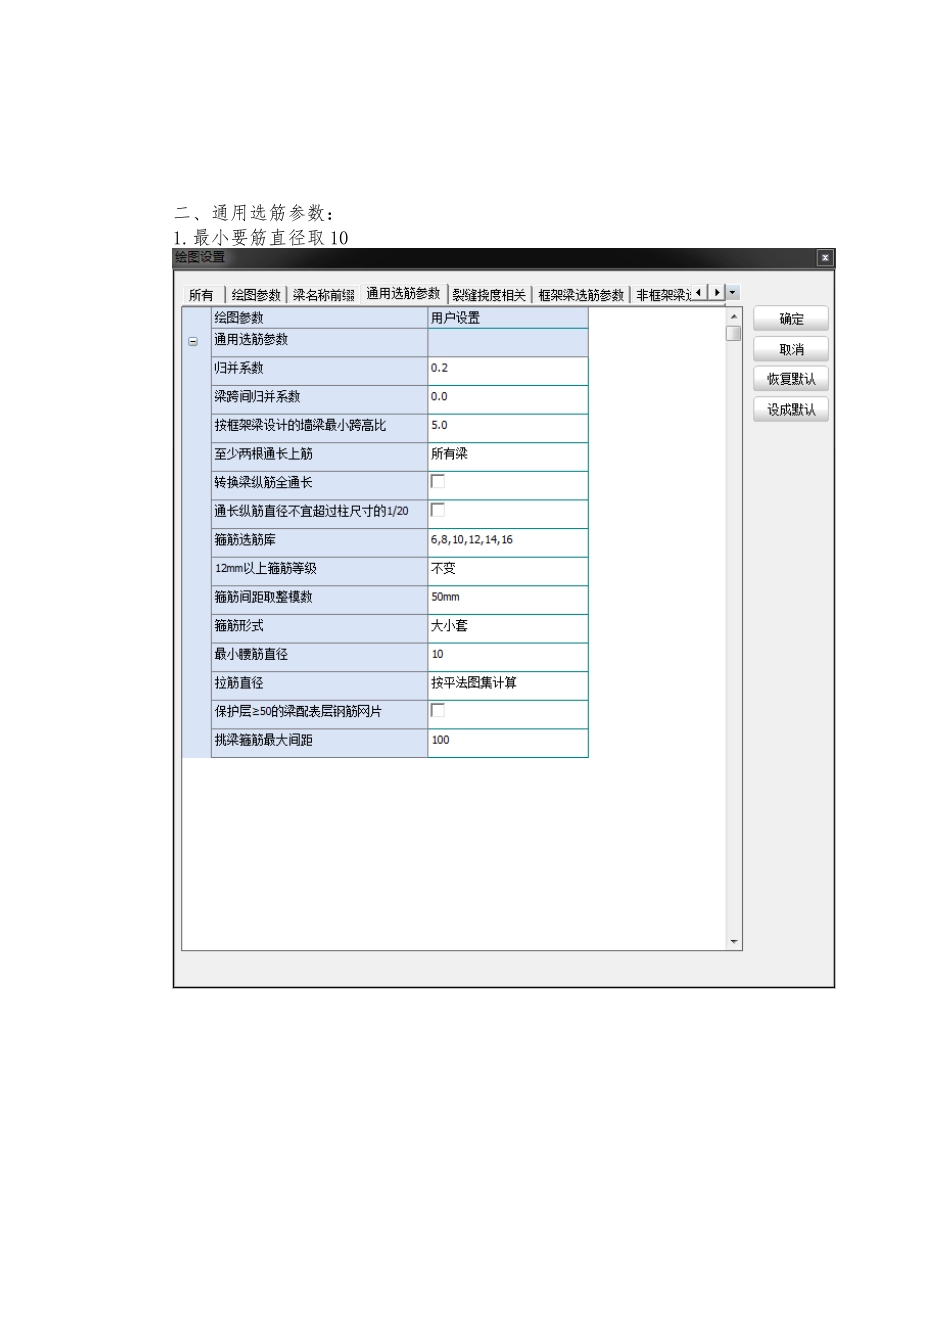Viewport: 950px width, 1344px height.
Task: Select the 通用选筋参数 tab
Action: coord(403,293)
